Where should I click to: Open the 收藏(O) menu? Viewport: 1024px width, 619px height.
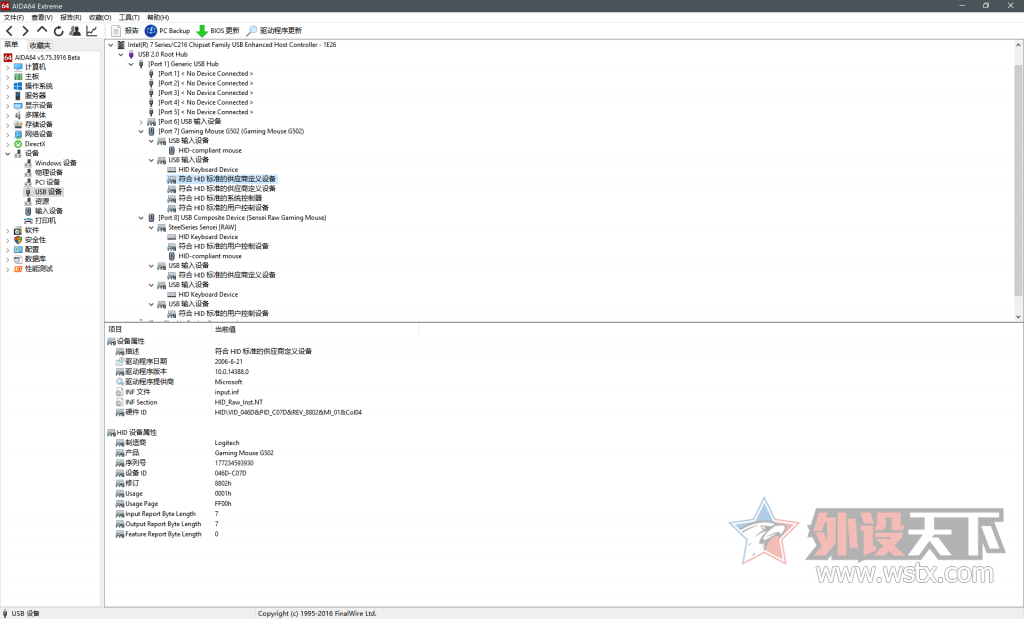[x=100, y=18]
